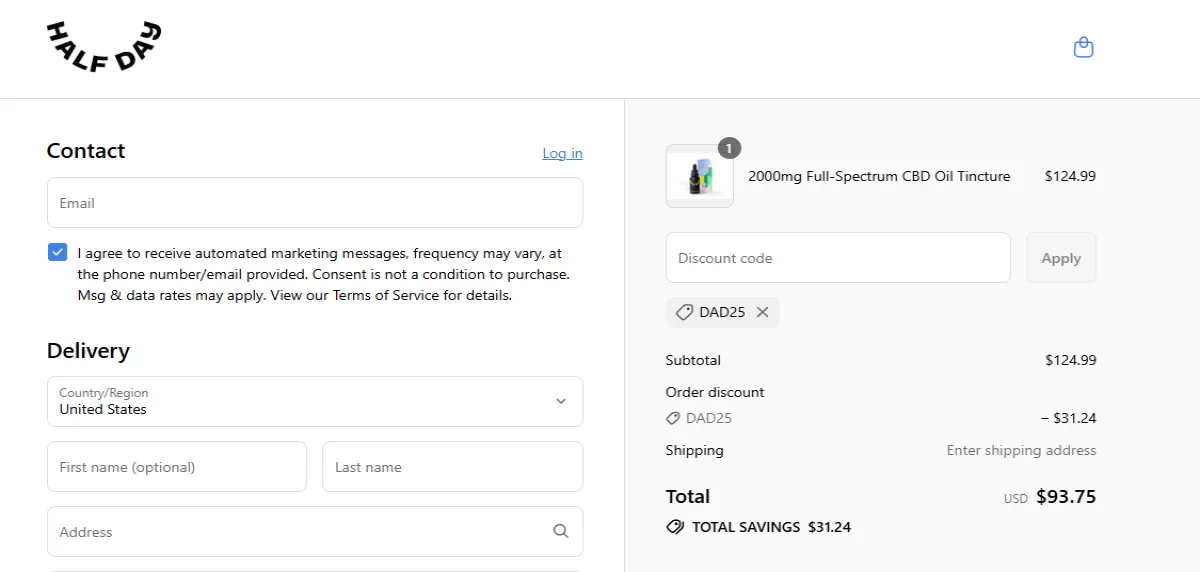1200x572 pixels.
Task: Focus the Email input field
Action: tap(314, 203)
